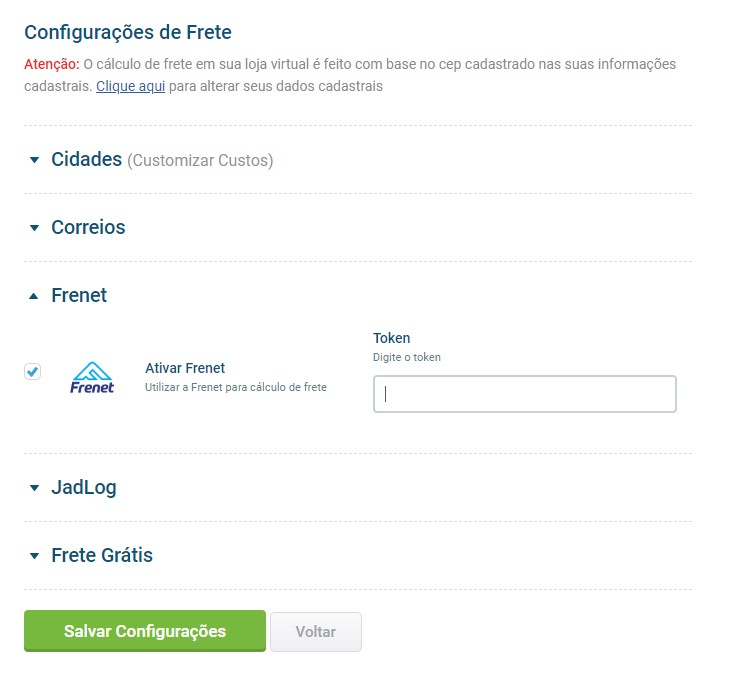This screenshot has width=730, height=687.
Task: Click the '(Customizar Custos)' subtitle text
Action: tap(200, 161)
